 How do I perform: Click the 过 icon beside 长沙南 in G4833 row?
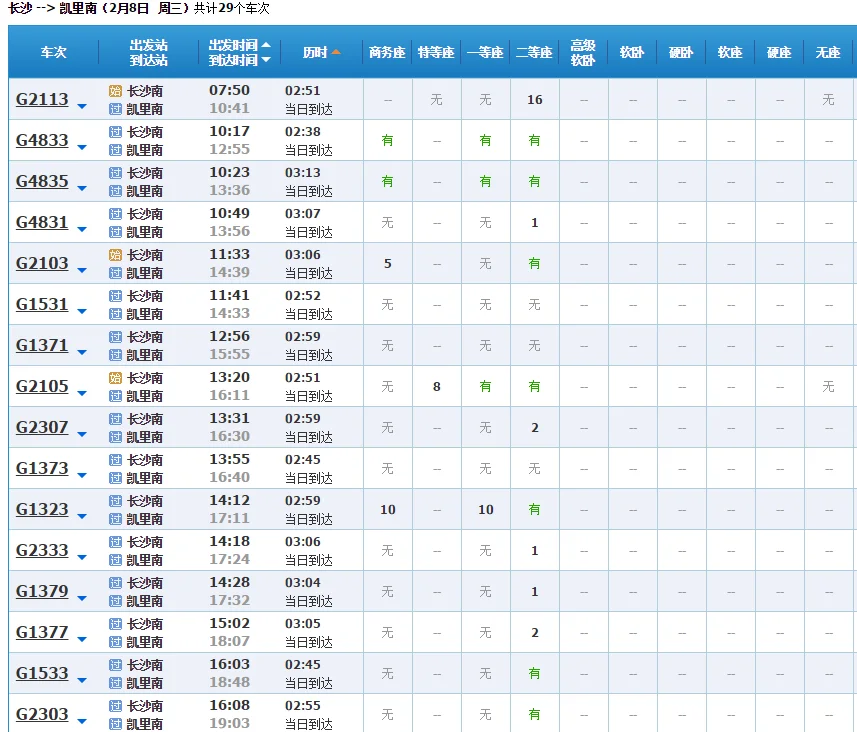pyautogui.click(x=115, y=132)
